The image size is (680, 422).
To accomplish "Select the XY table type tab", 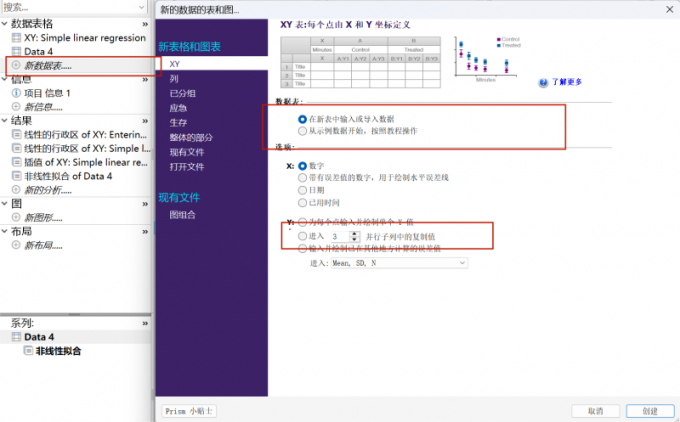I will coord(212,64).
